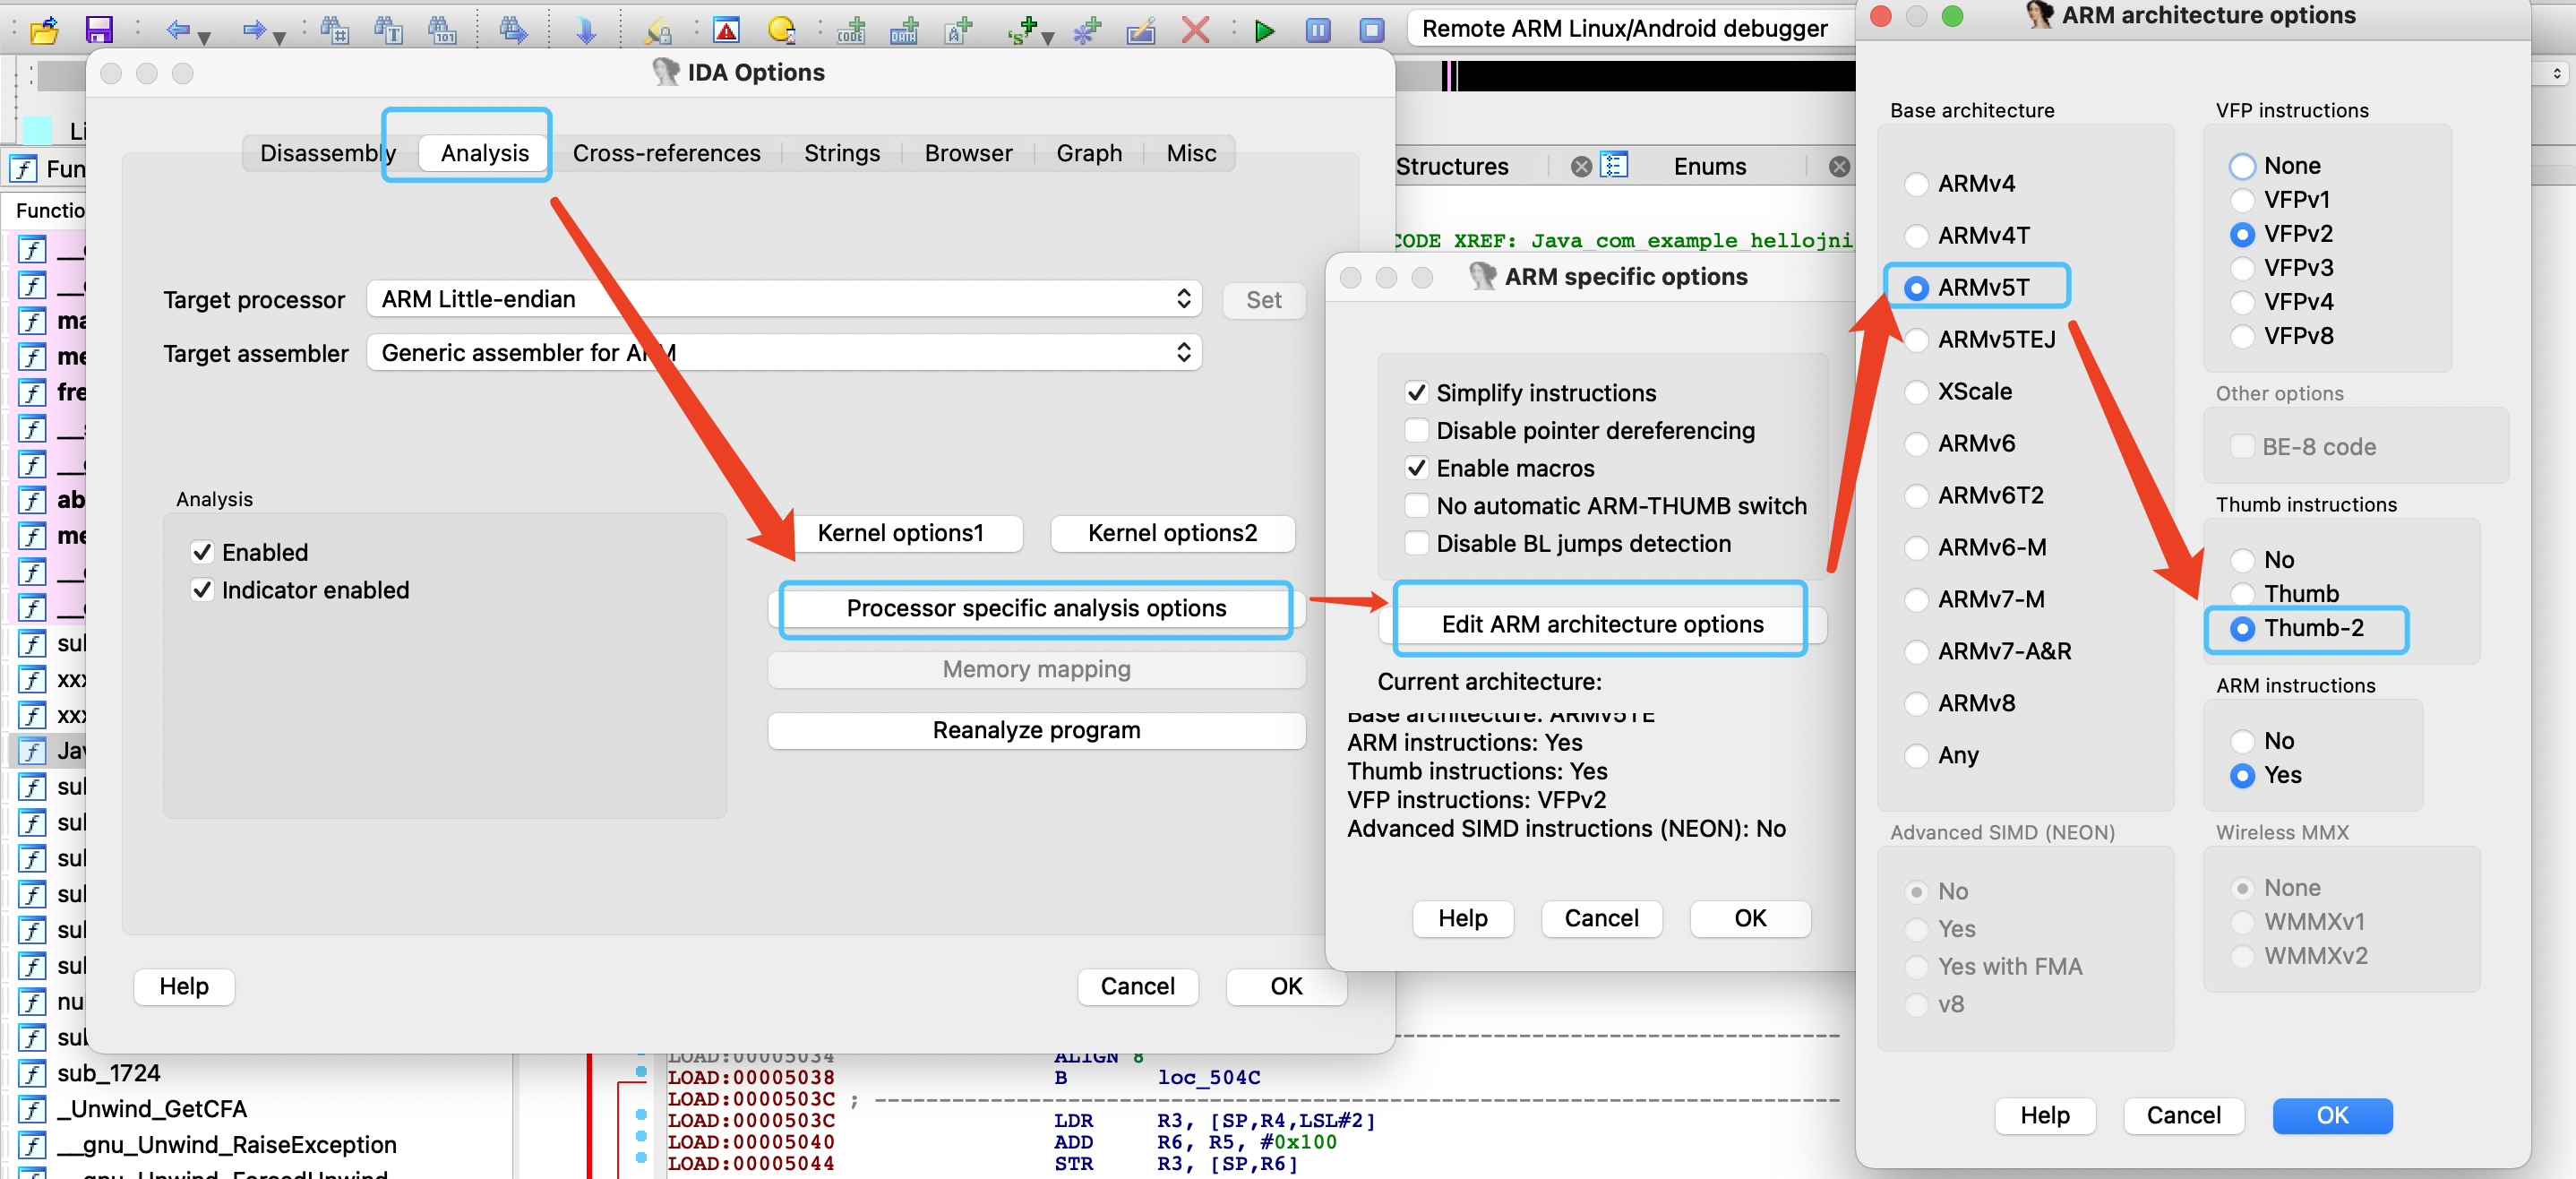Screen dimensions: 2576x1179
Task: Click the Kernel options1 button
Action: [x=900, y=533]
